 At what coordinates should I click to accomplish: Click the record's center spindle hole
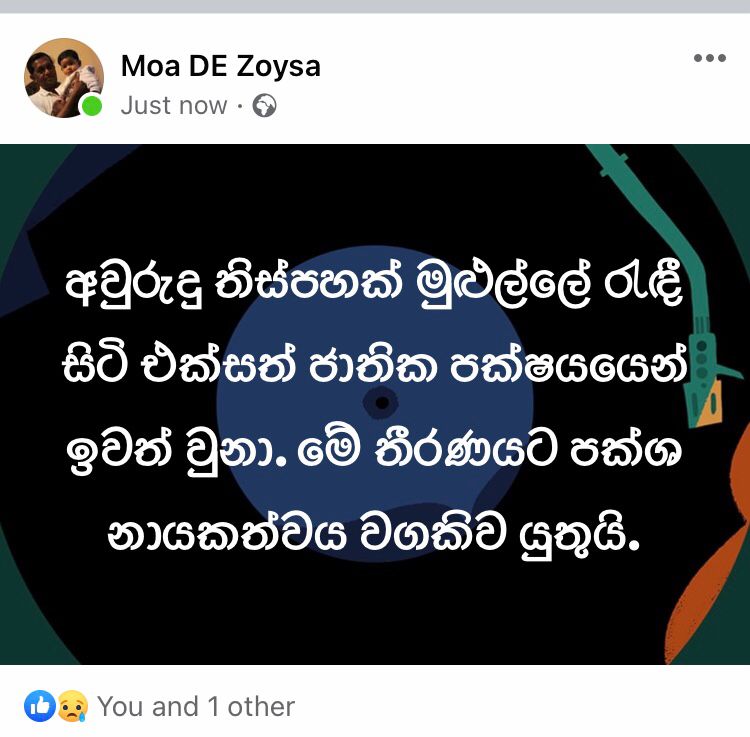pyautogui.click(x=382, y=403)
